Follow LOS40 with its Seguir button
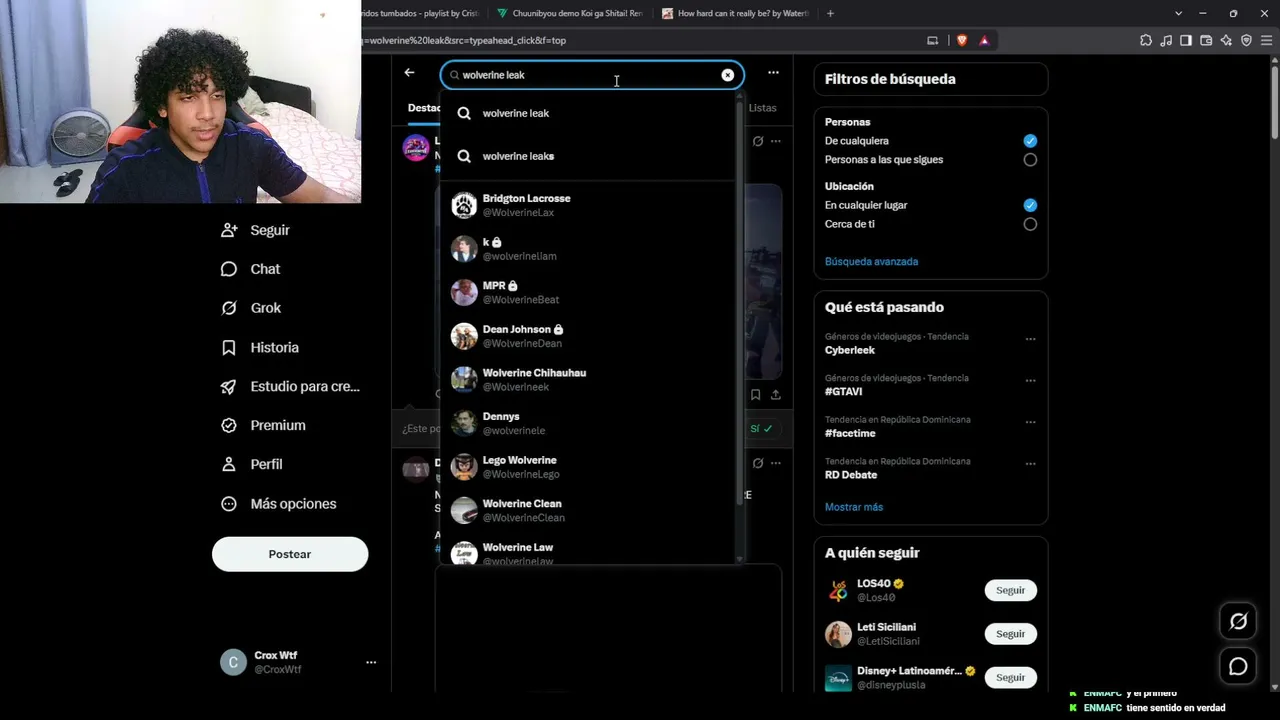This screenshot has height=720, width=1280. [x=1010, y=590]
